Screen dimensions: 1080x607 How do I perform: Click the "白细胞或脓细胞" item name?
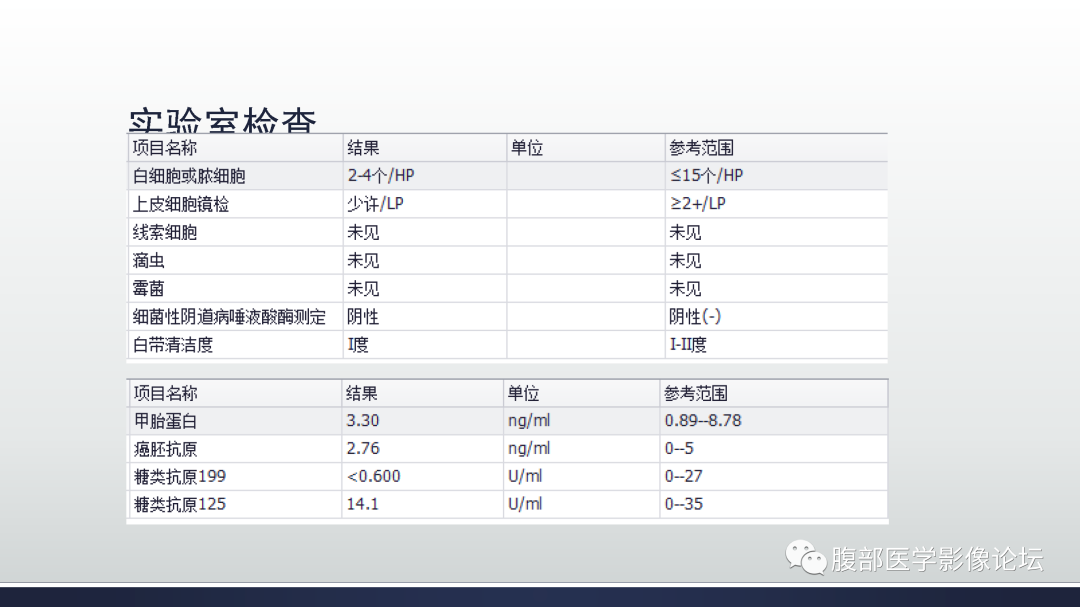coord(189,176)
